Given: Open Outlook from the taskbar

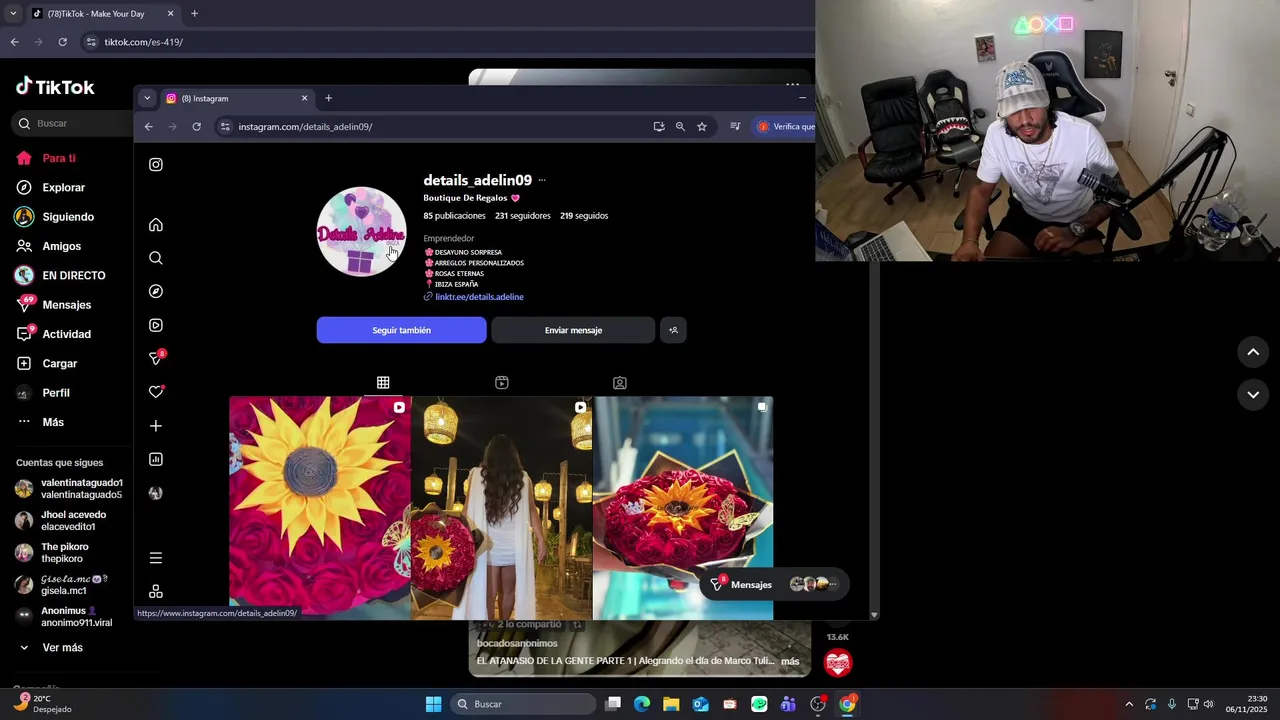Looking at the screenshot, I should coord(701,704).
